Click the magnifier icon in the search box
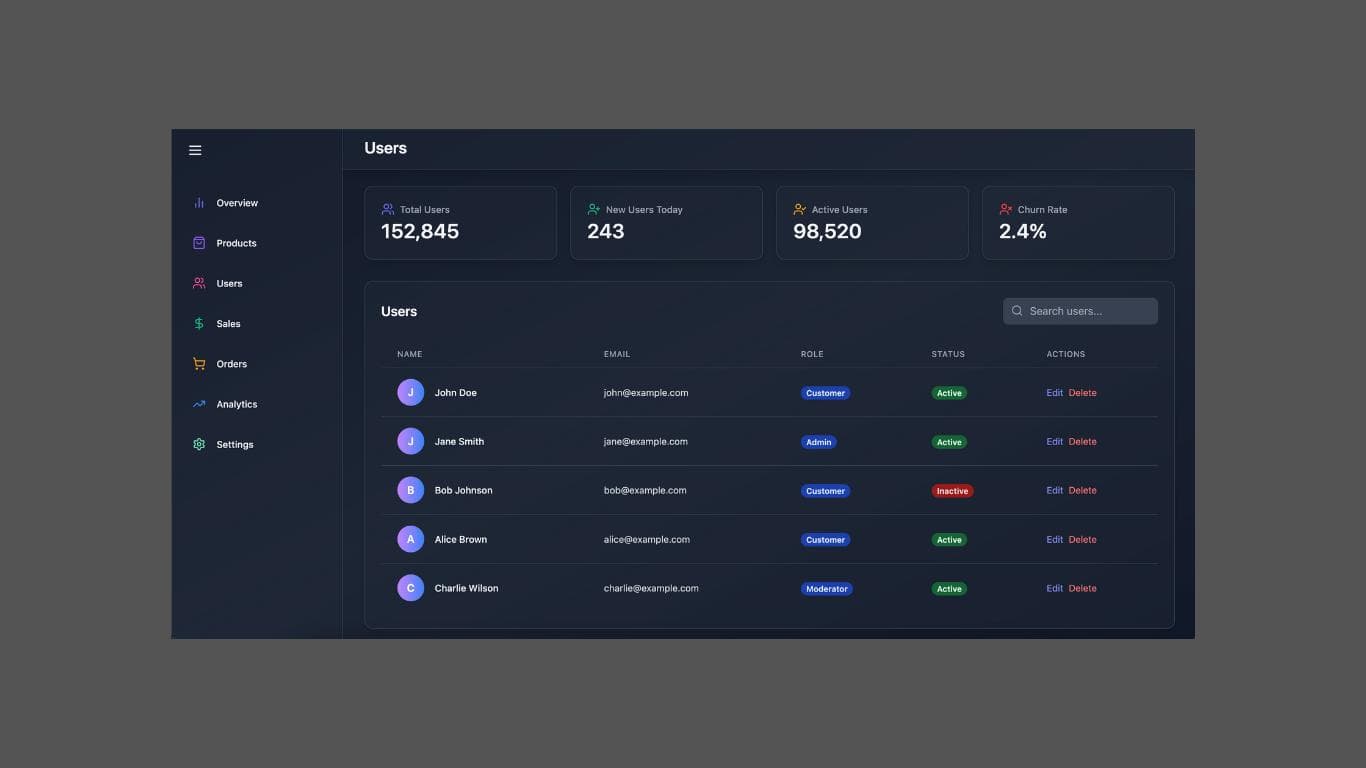The width and height of the screenshot is (1366, 768). tap(1017, 311)
